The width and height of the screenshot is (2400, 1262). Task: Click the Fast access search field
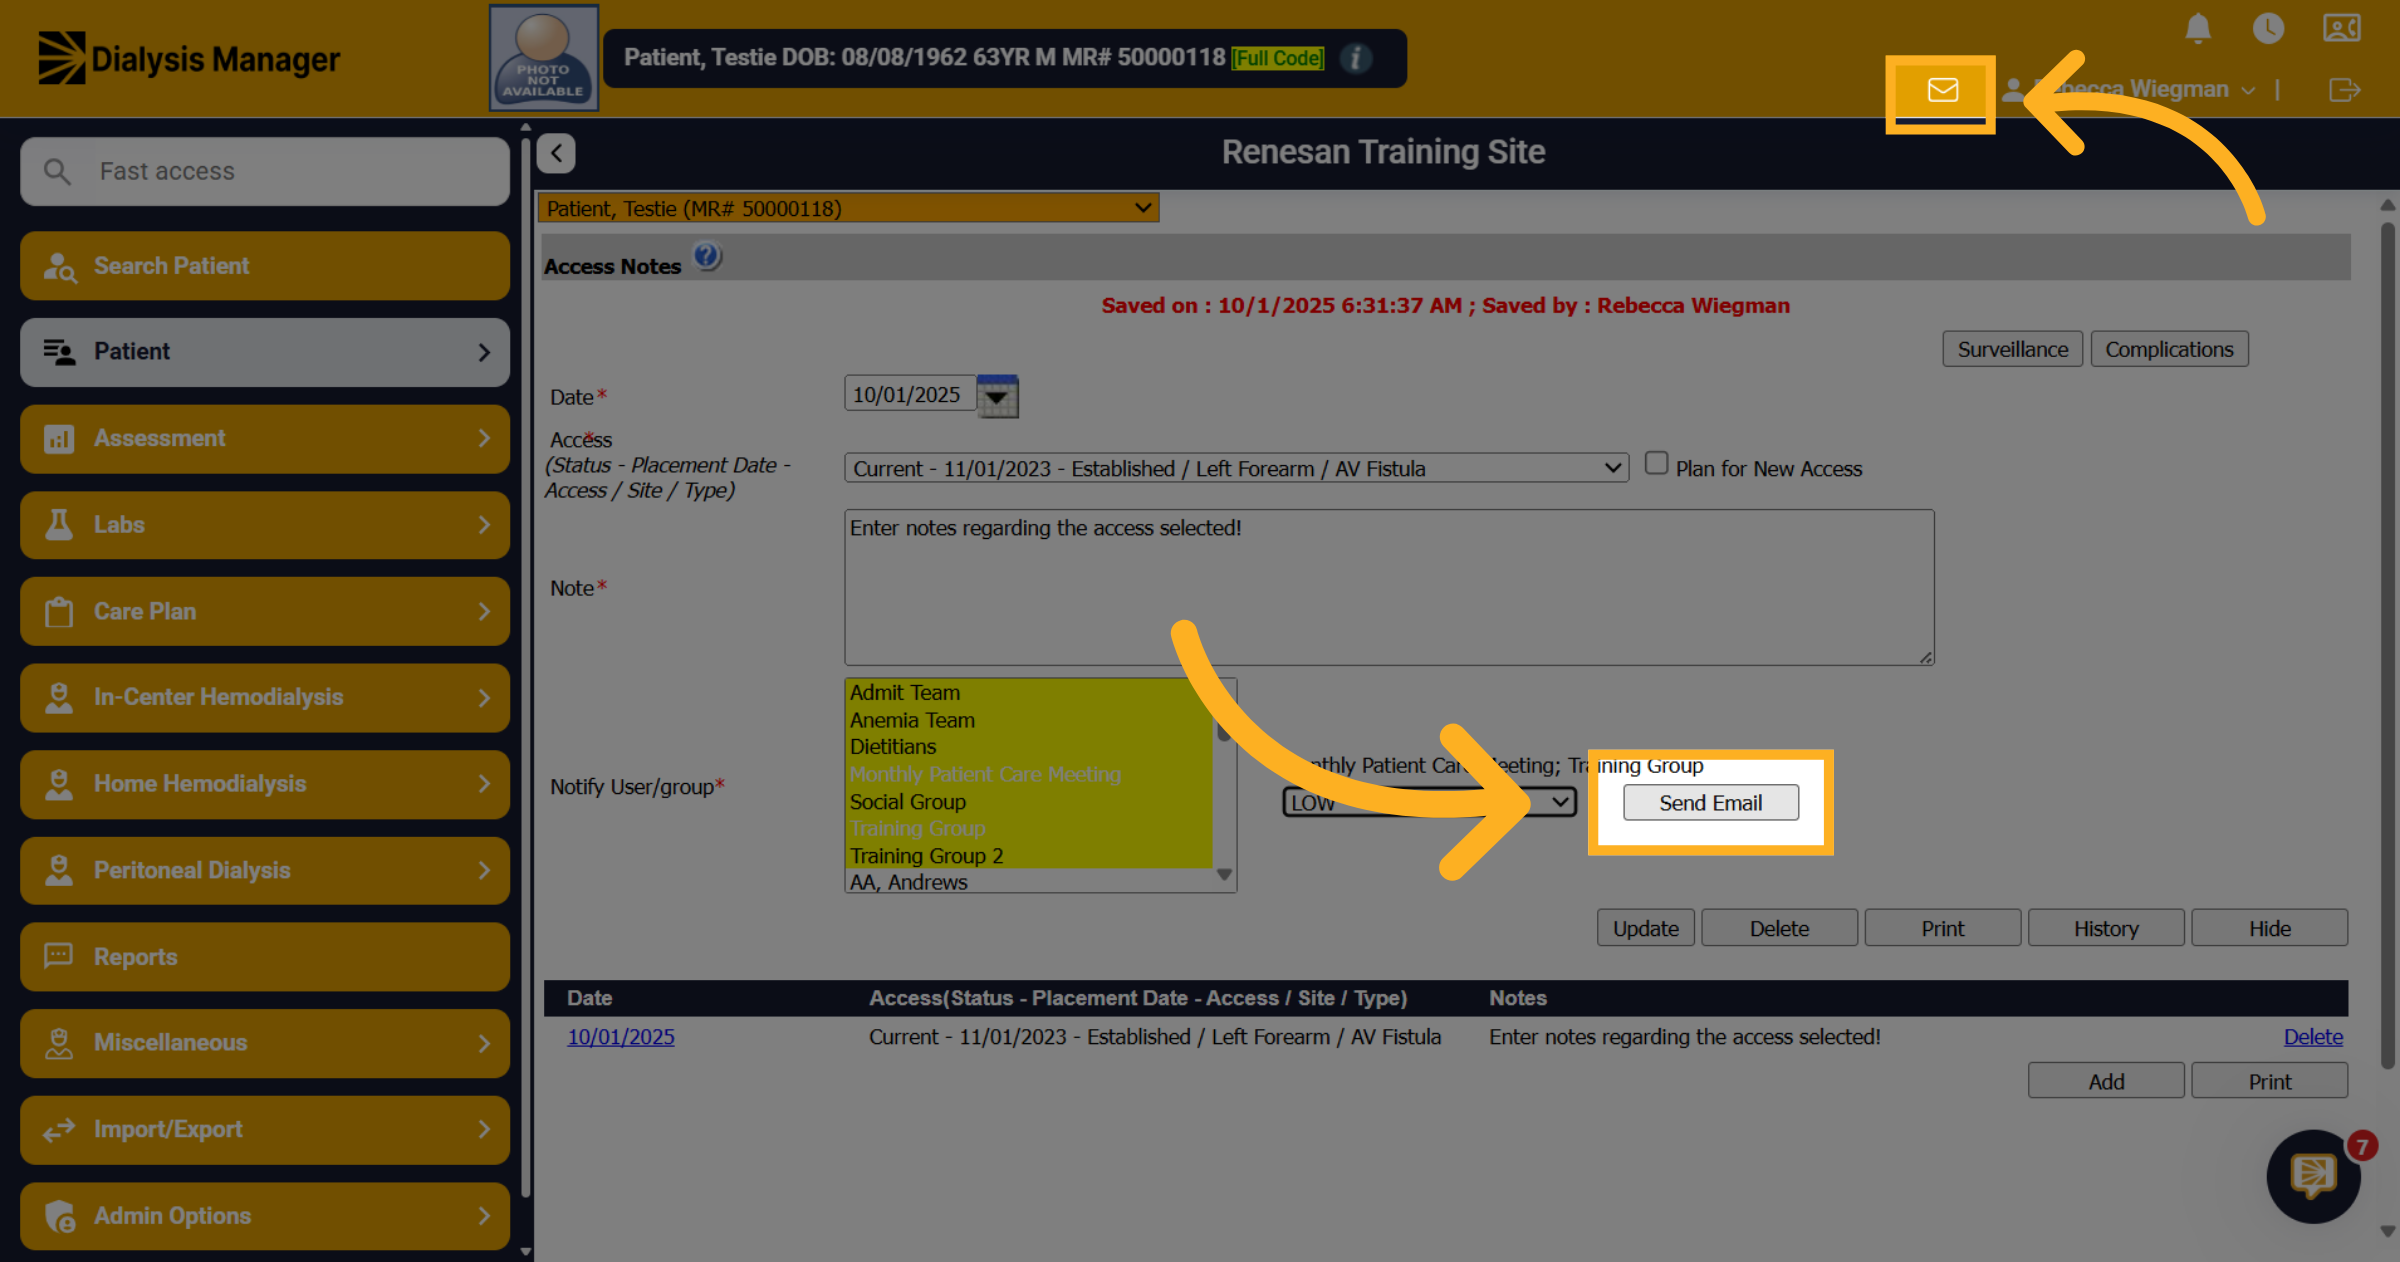click(265, 172)
